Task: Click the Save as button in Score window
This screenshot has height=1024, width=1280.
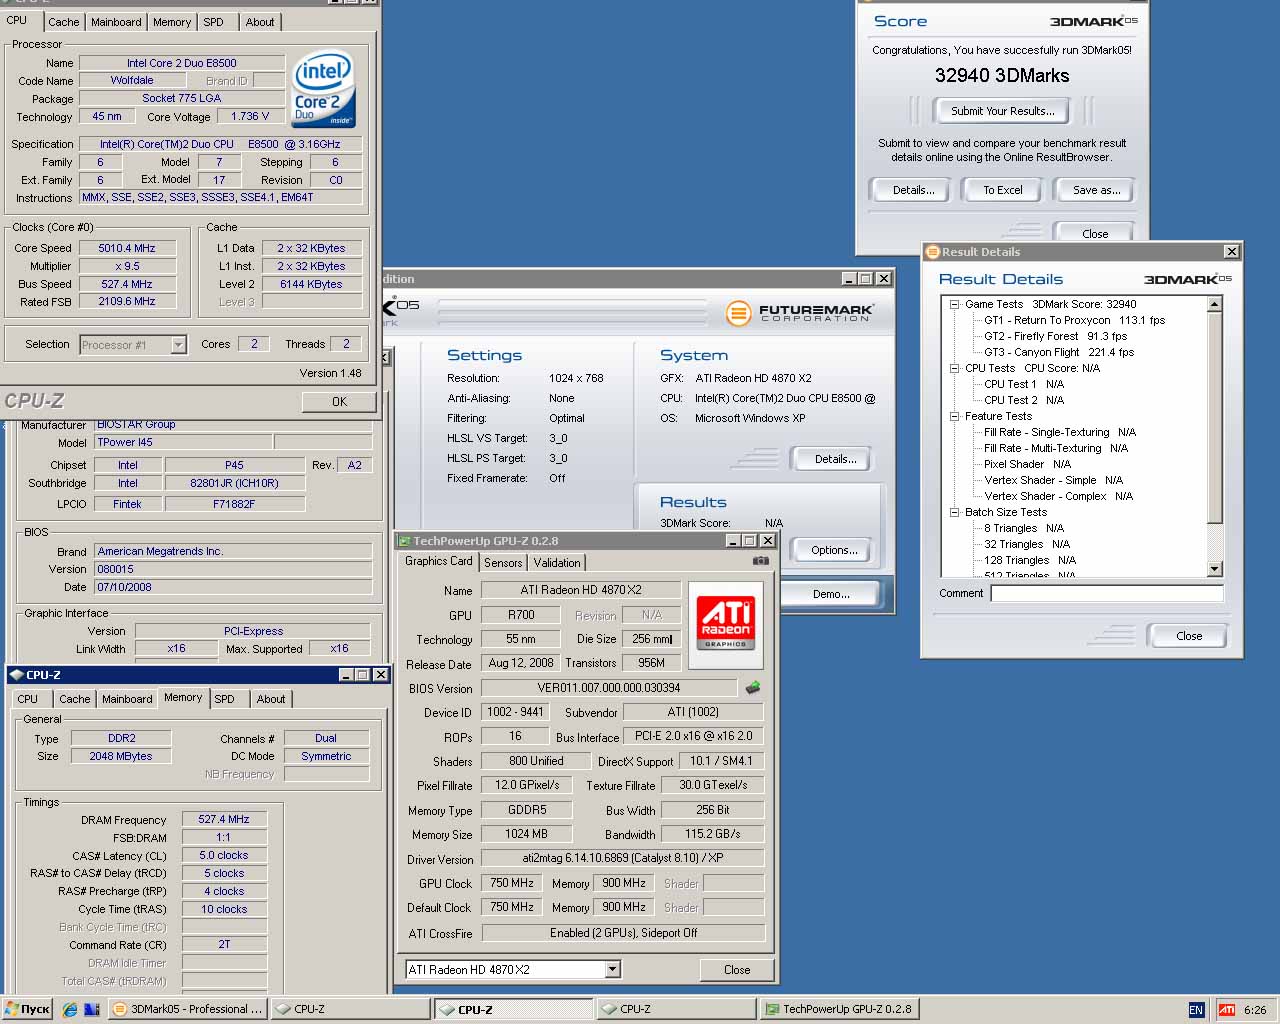Action: point(1096,190)
